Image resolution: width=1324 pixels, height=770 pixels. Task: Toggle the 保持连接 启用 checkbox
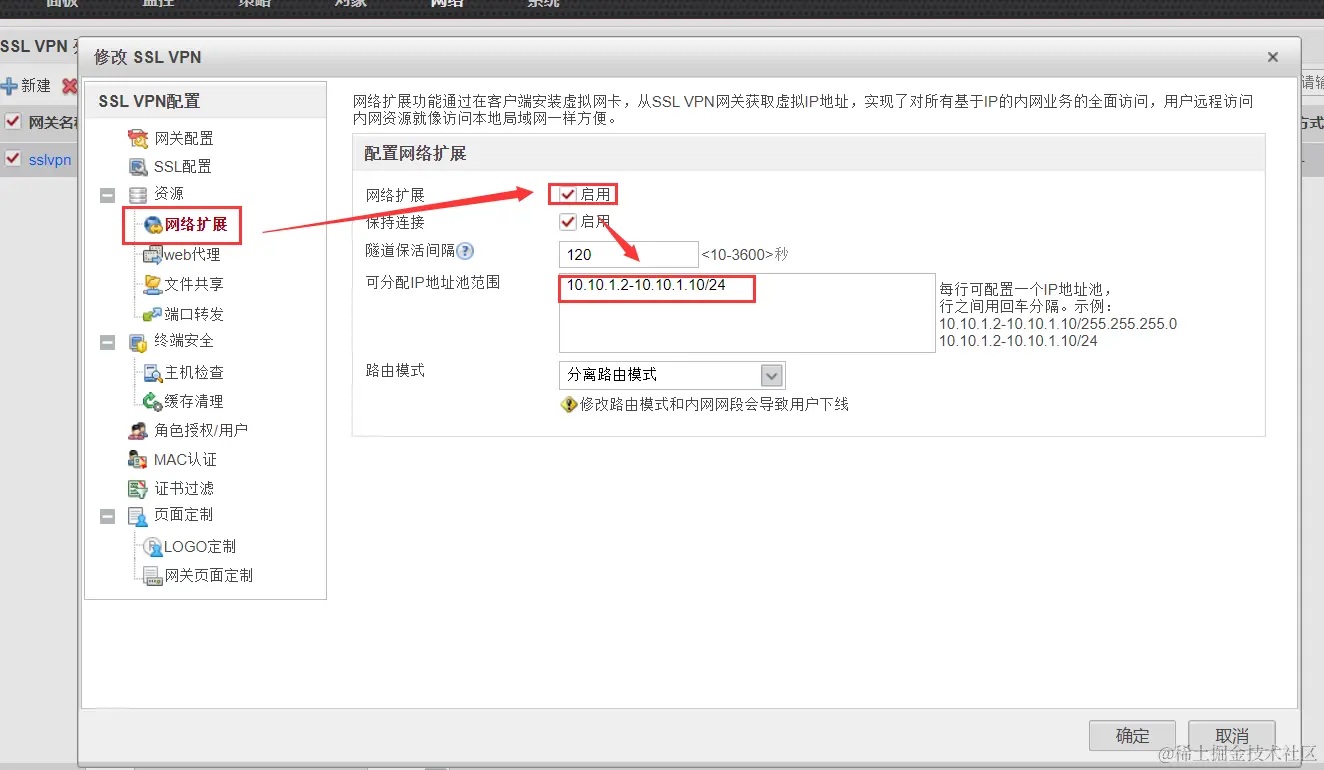click(x=568, y=221)
